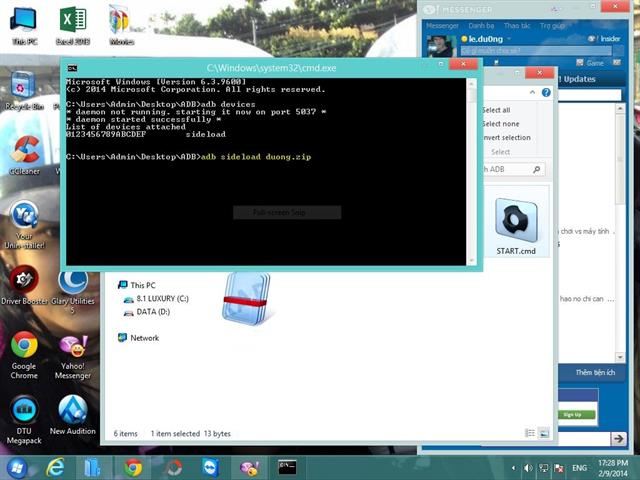
Task: Open Recycle Bin on desktop
Action: click(23, 86)
